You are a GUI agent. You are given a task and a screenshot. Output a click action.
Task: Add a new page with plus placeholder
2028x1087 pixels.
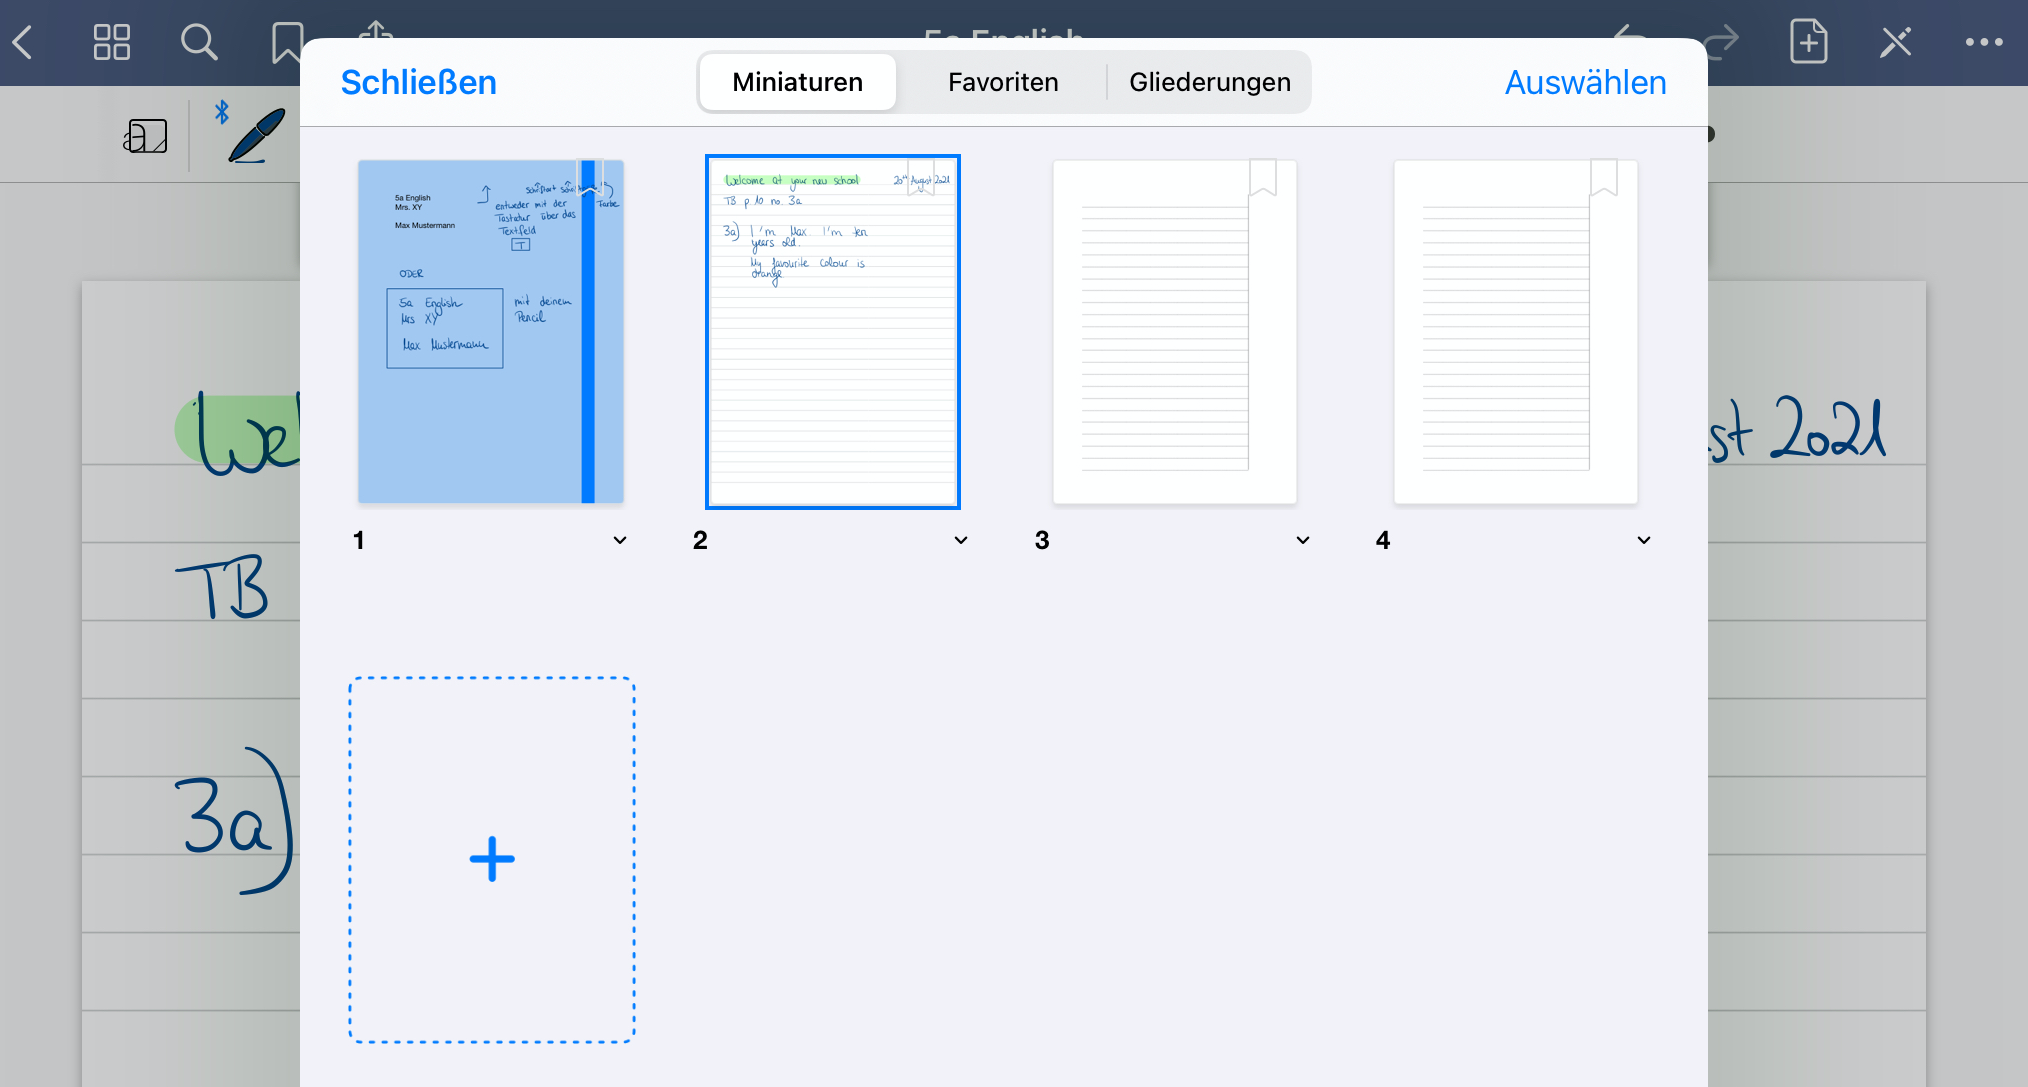pyautogui.click(x=492, y=859)
